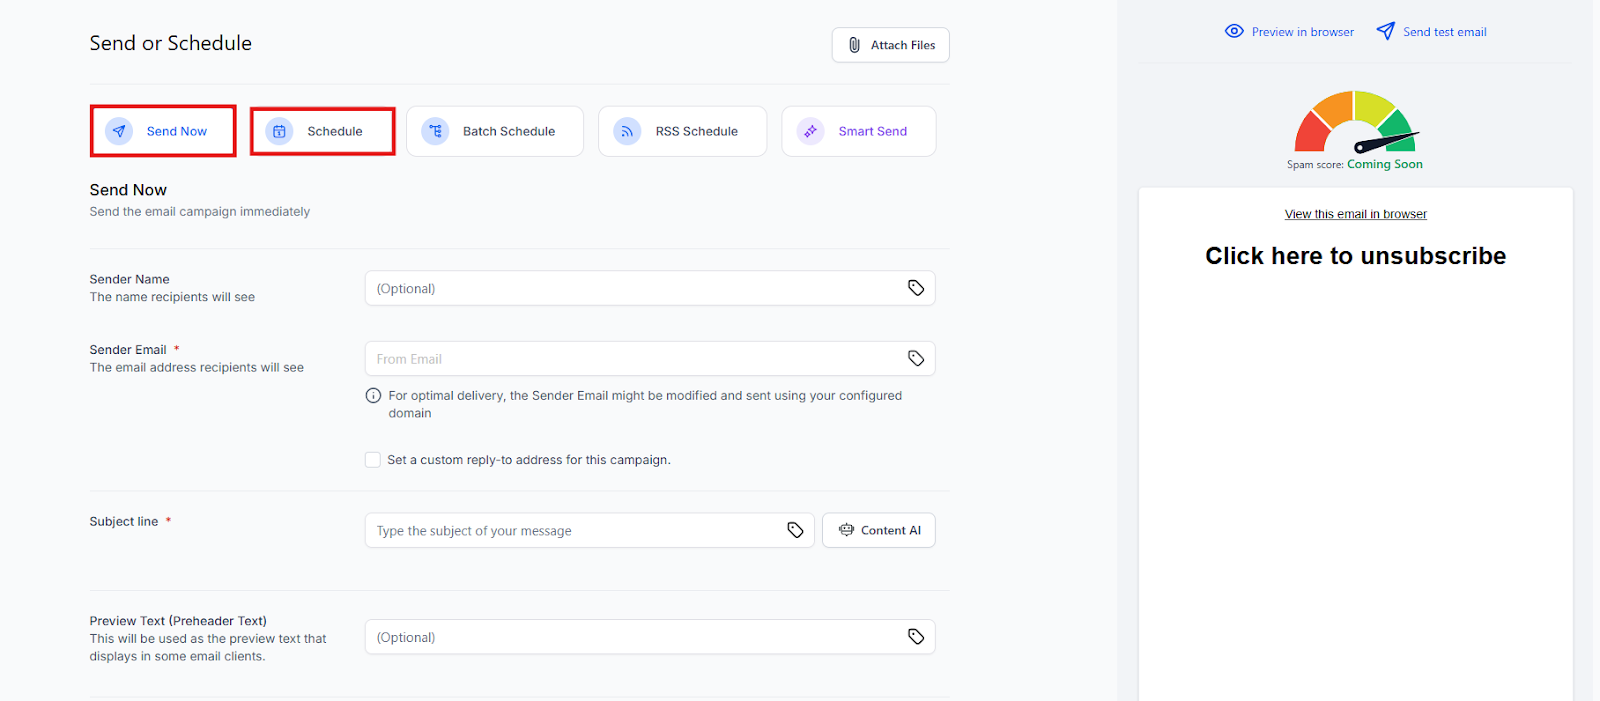Open the RSS Schedule option

(682, 131)
